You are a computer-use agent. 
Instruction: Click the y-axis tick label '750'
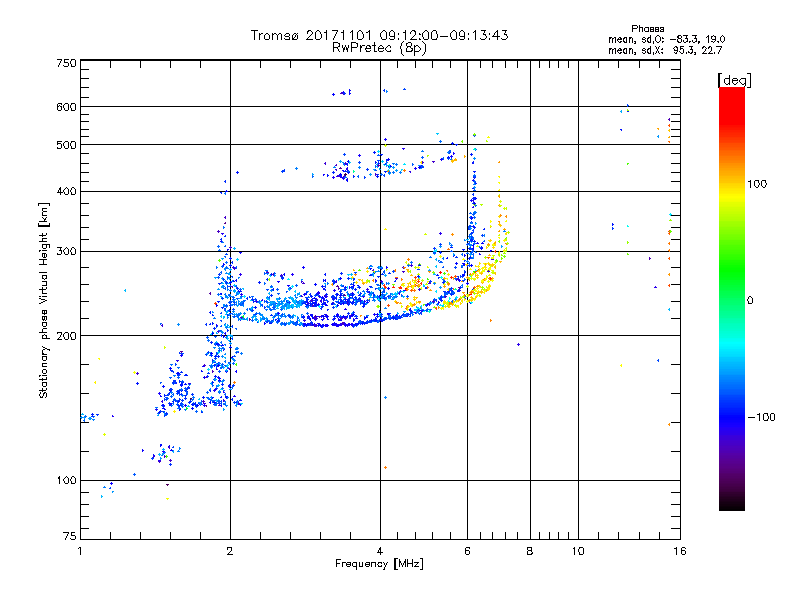pyautogui.click(x=66, y=63)
